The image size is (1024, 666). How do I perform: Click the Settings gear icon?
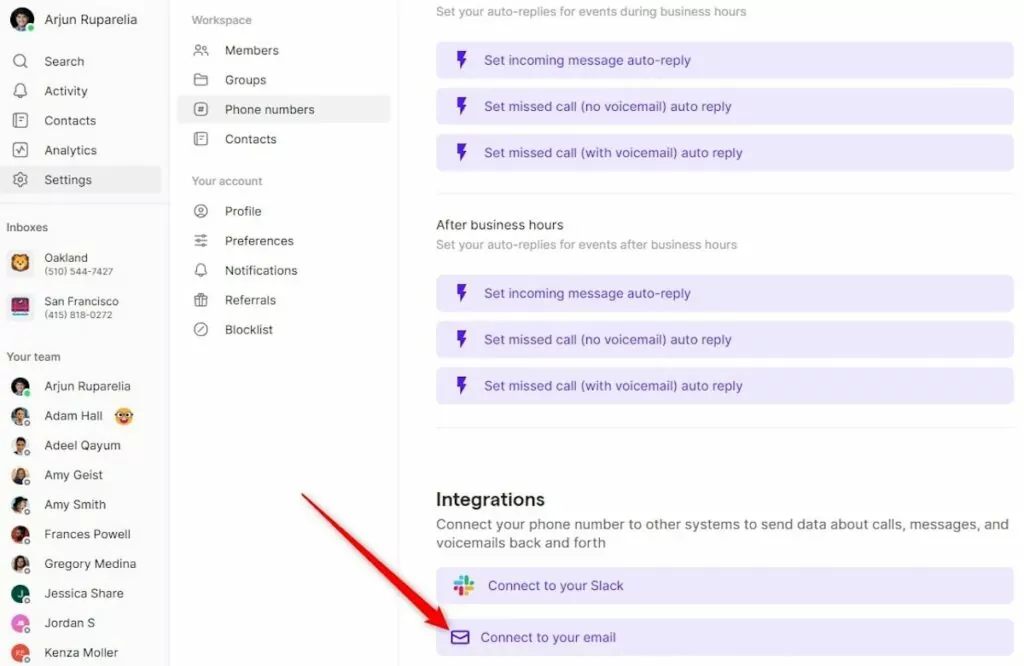point(20,180)
